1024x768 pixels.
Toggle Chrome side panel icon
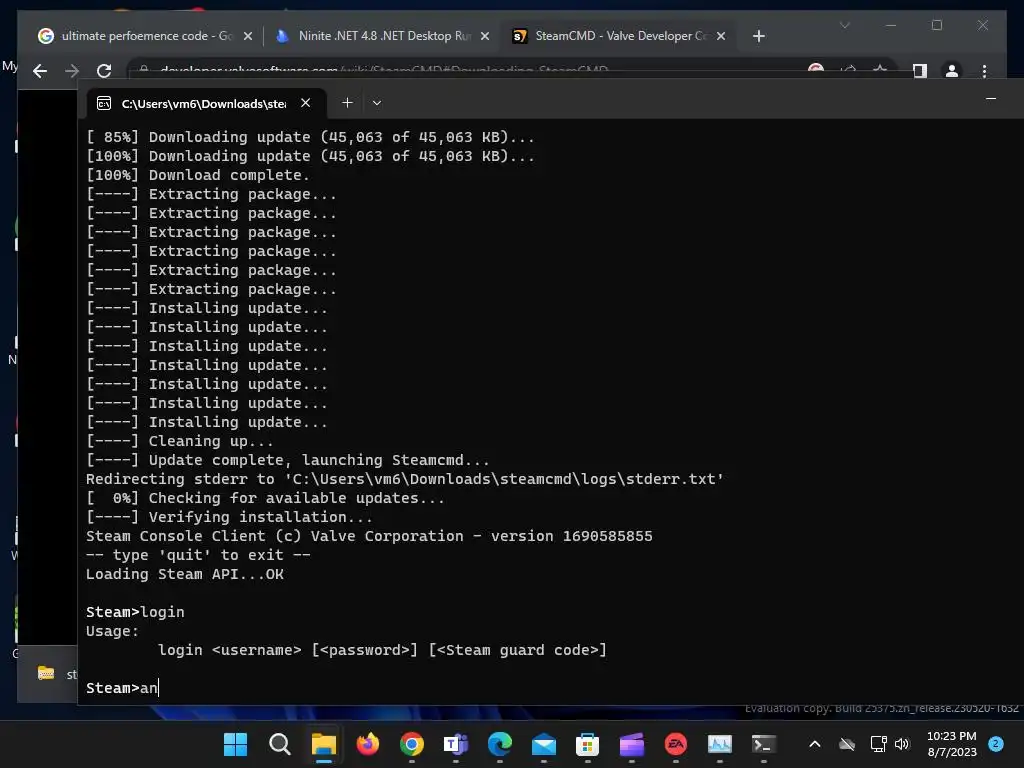tap(920, 71)
